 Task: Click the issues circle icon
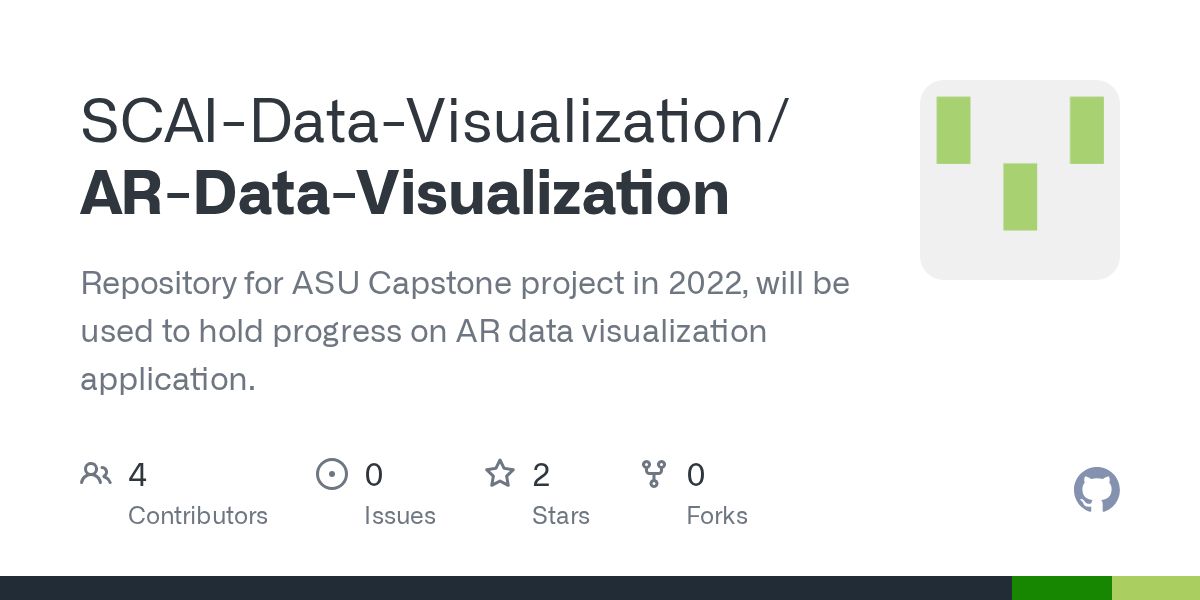pyautogui.click(x=331, y=474)
